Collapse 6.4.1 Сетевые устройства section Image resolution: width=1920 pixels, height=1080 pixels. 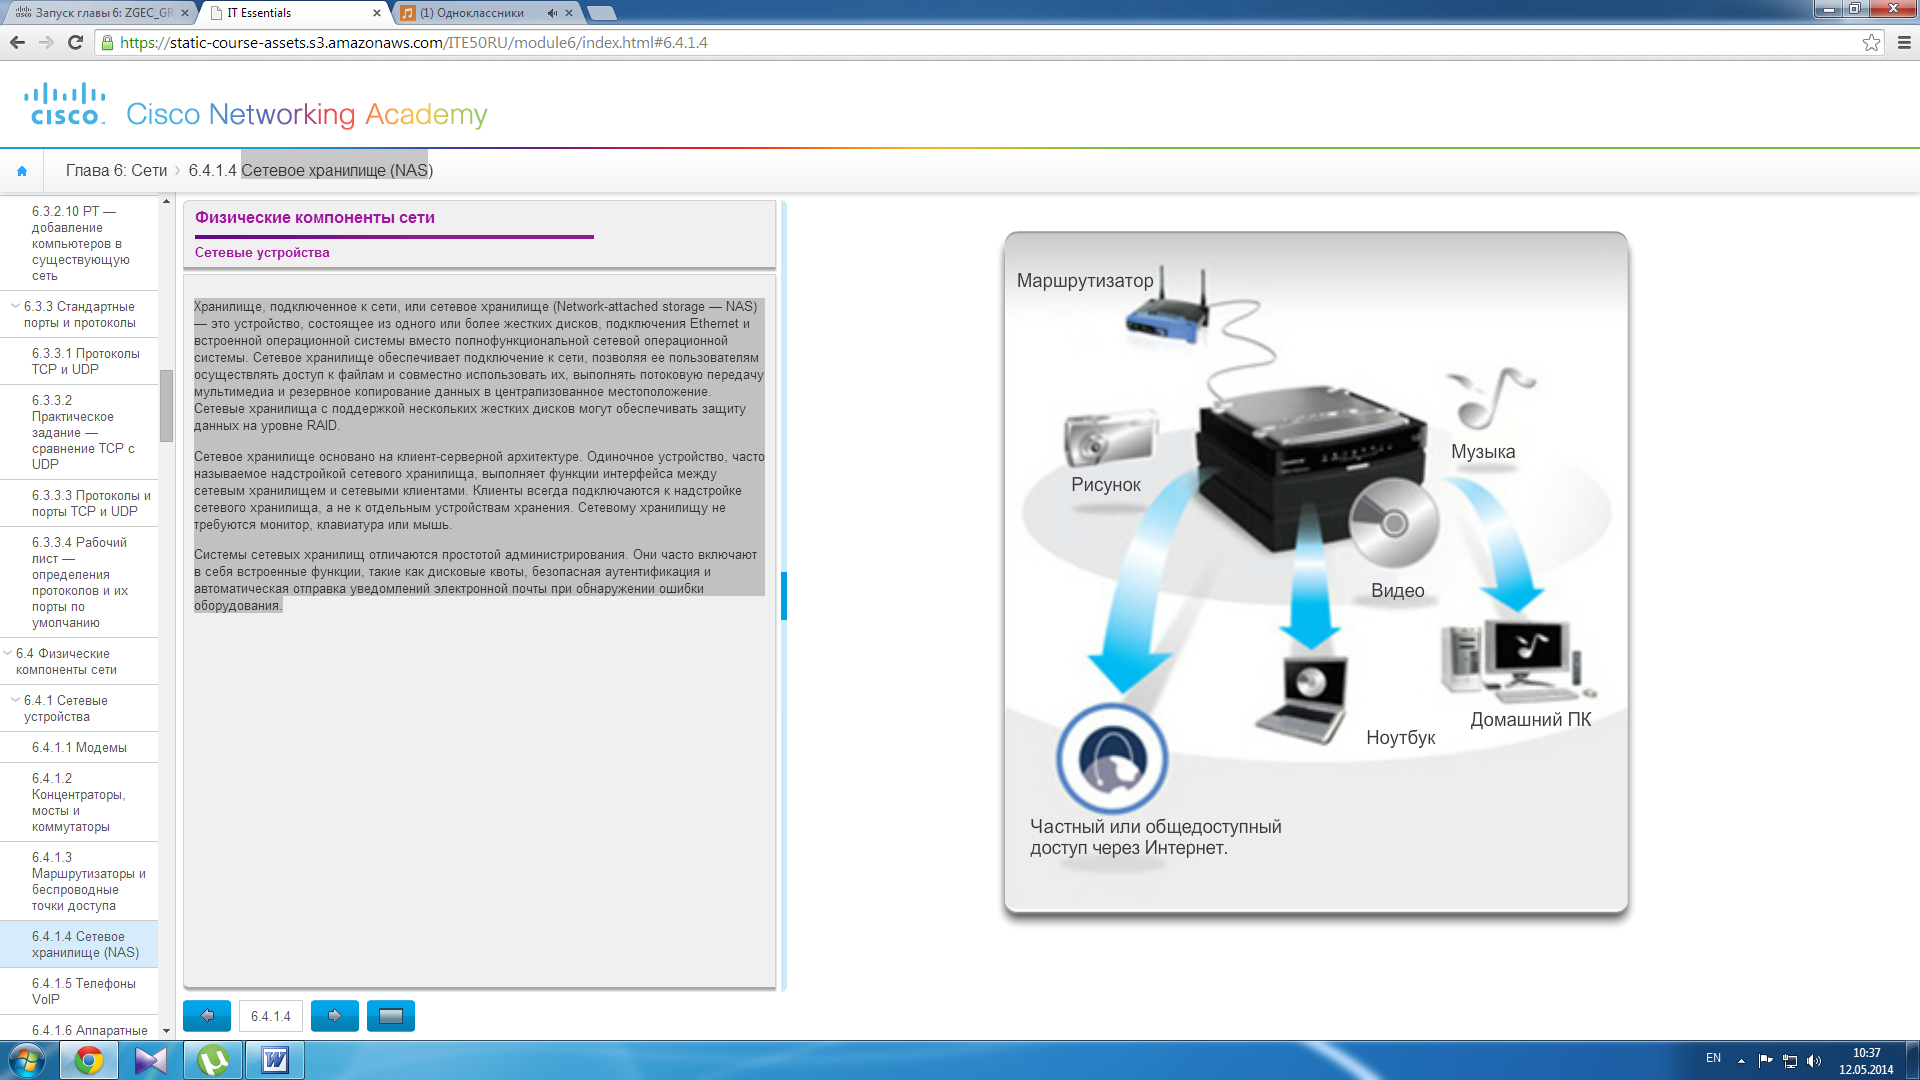point(15,700)
